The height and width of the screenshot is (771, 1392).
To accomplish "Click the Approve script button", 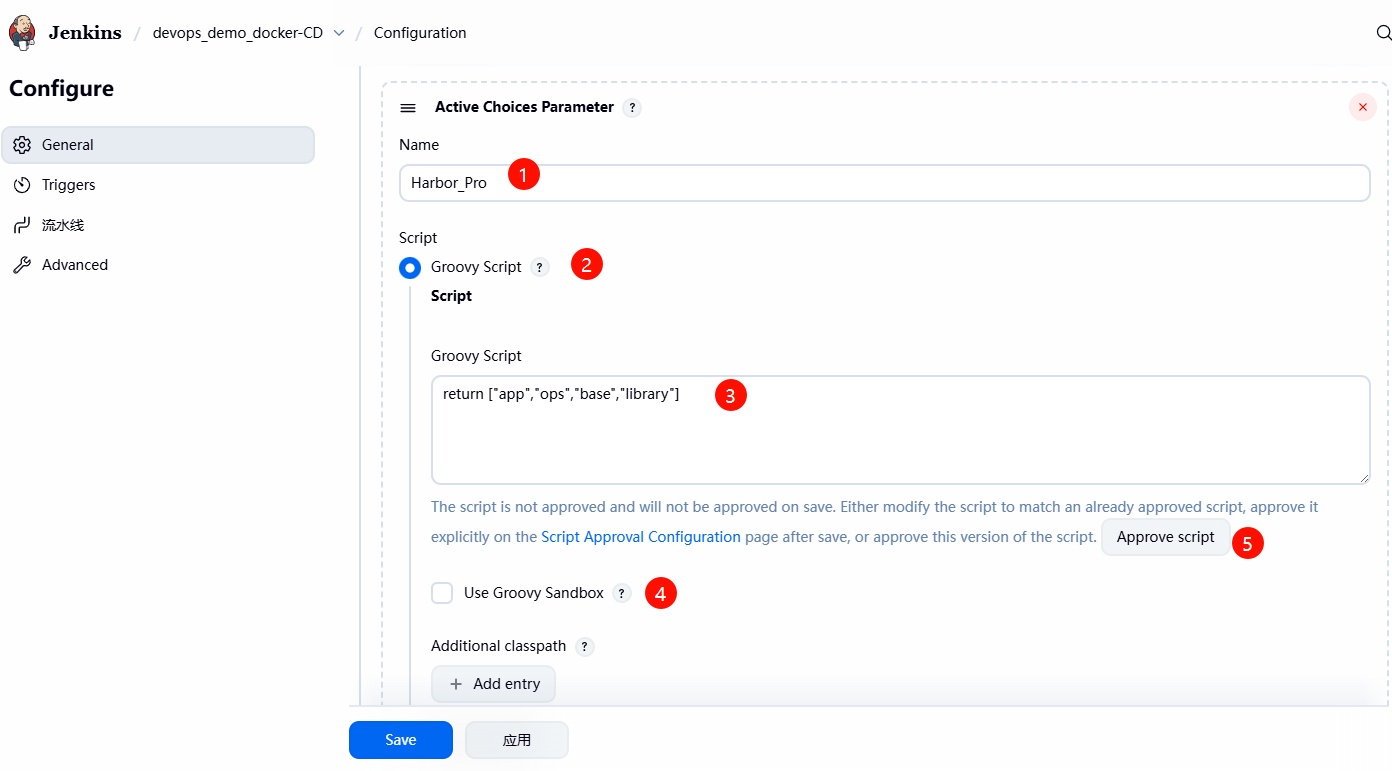I will pos(1165,537).
